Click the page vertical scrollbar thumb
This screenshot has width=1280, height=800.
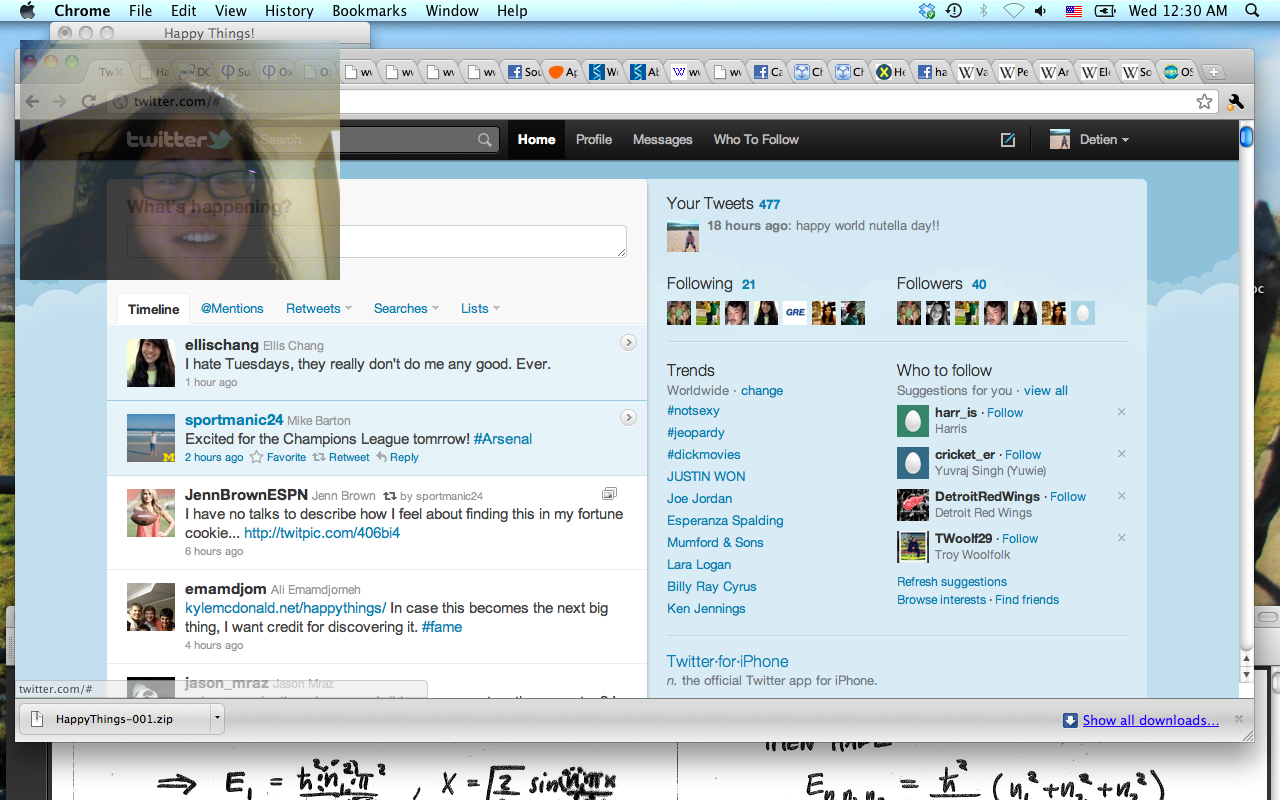[1246, 138]
